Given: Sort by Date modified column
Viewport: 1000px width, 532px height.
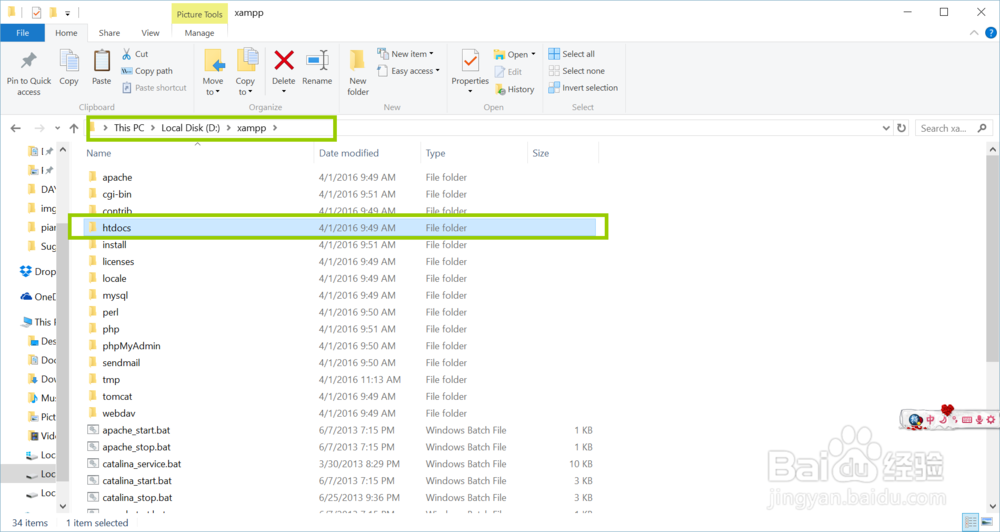Looking at the screenshot, I should (x=349, y=153).
